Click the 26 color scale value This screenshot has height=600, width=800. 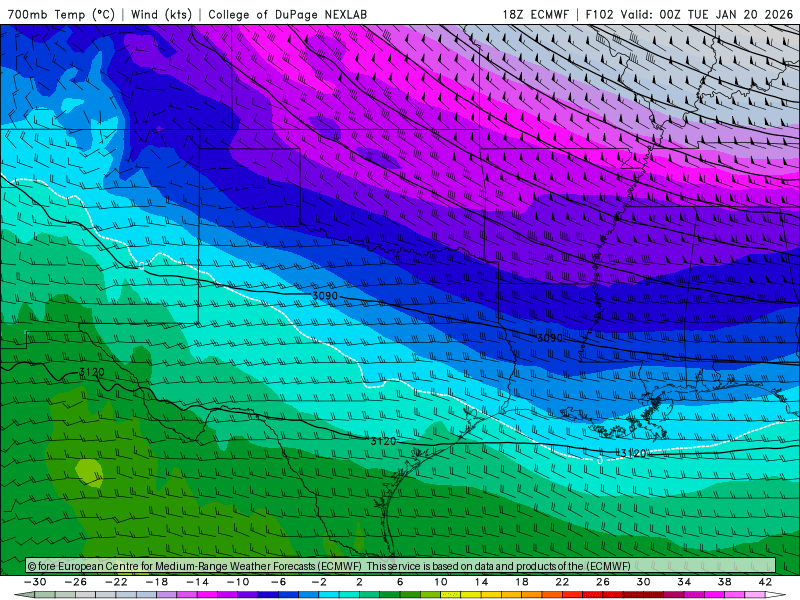click(603, 582)
